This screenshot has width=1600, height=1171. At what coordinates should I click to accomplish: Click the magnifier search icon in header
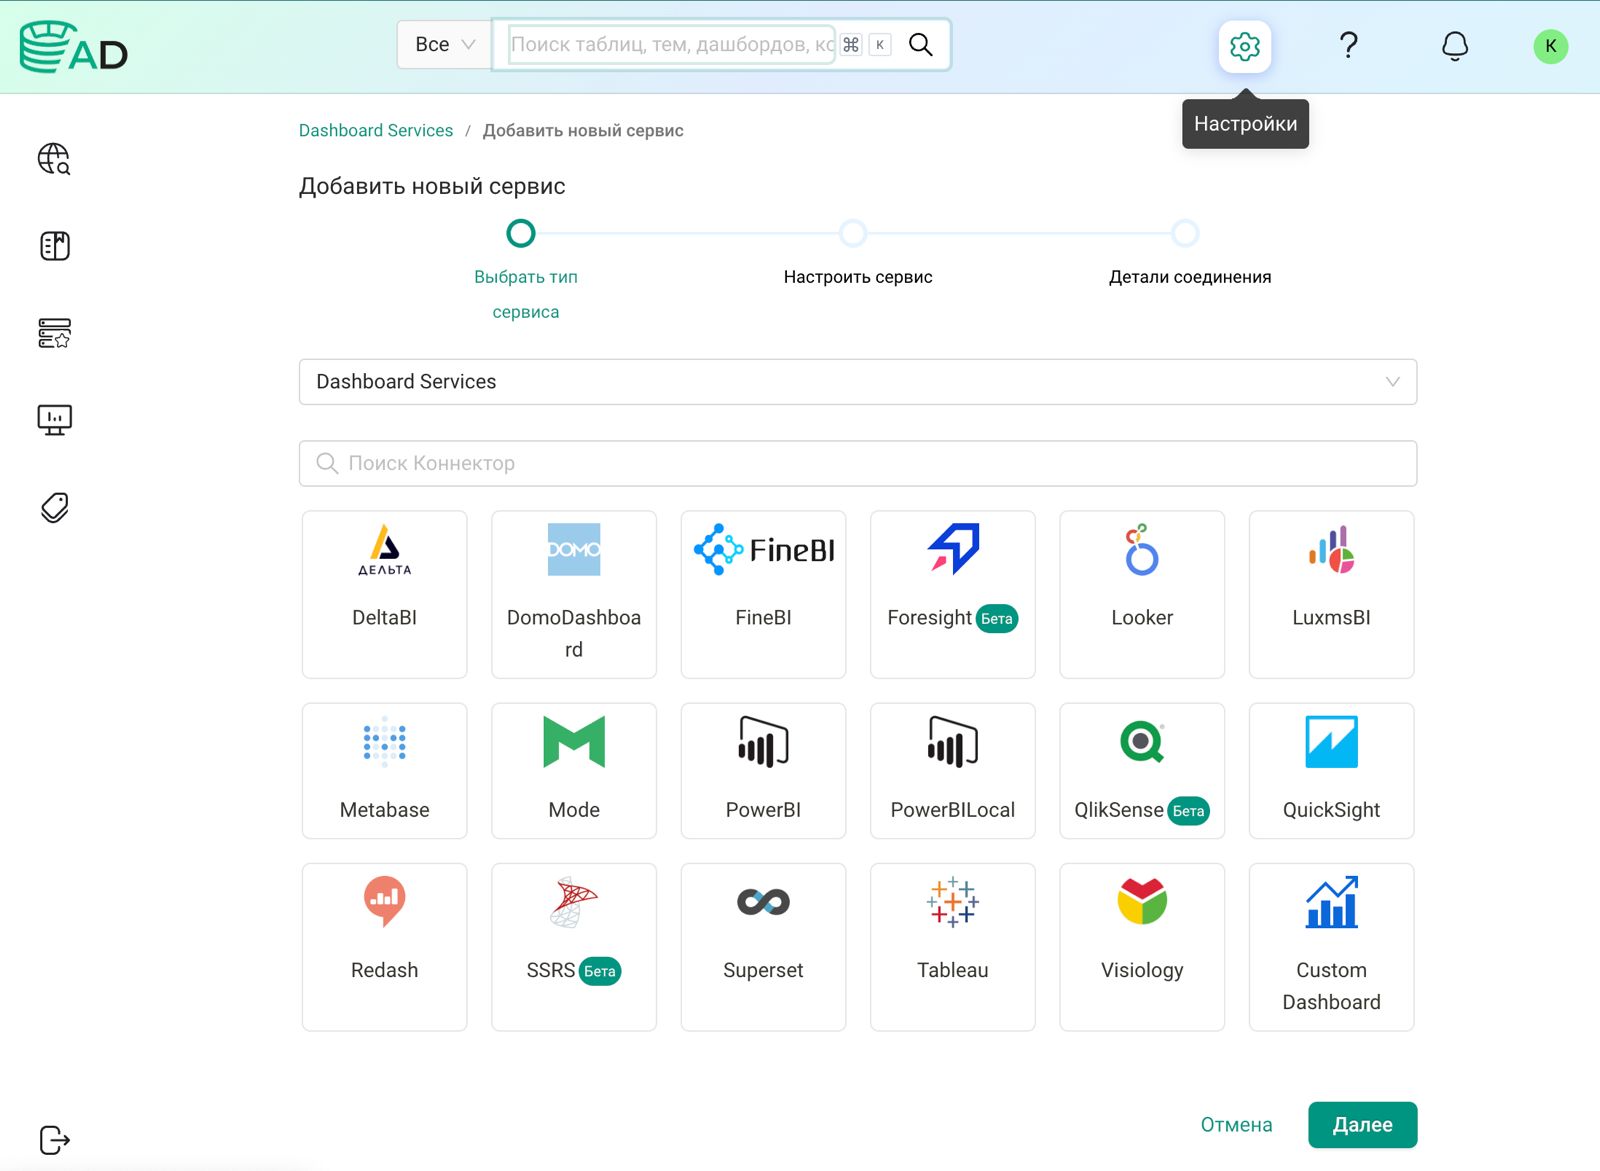[920, 44]
